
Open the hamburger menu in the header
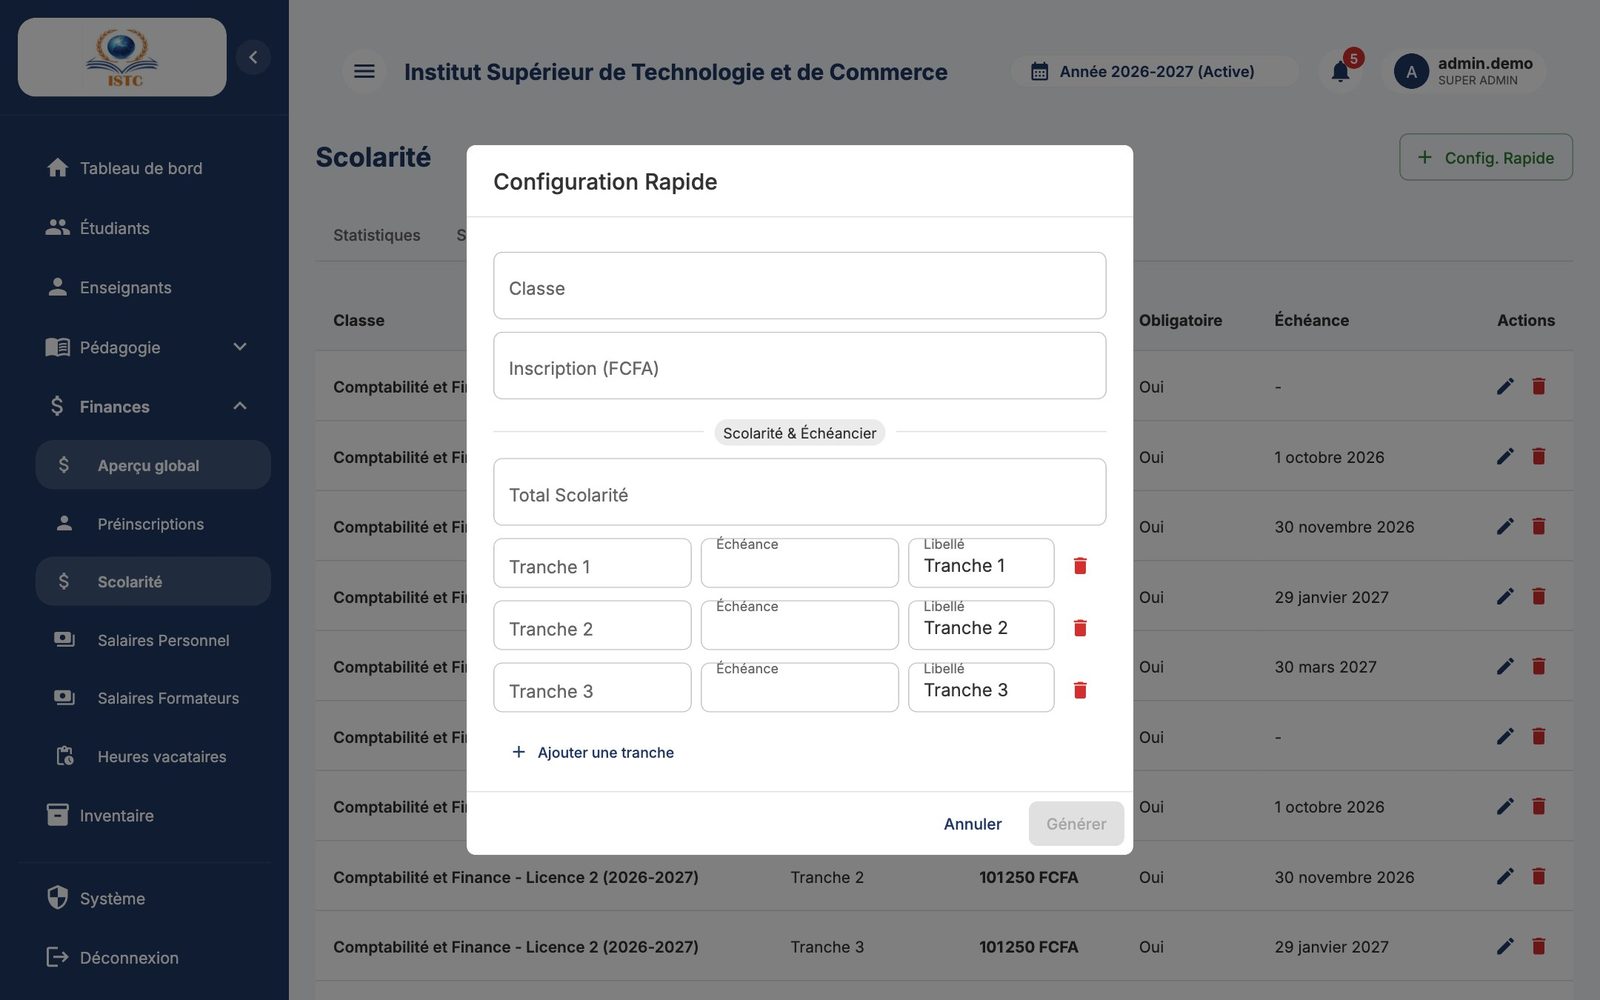[x=364, y=71]
